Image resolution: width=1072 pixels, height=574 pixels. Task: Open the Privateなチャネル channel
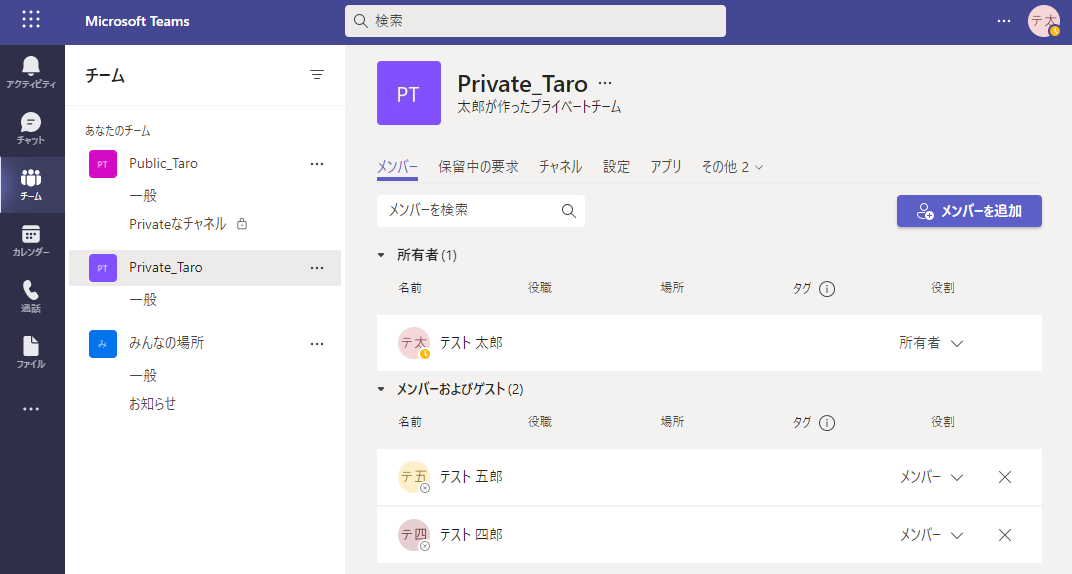(x=178, y=224)
